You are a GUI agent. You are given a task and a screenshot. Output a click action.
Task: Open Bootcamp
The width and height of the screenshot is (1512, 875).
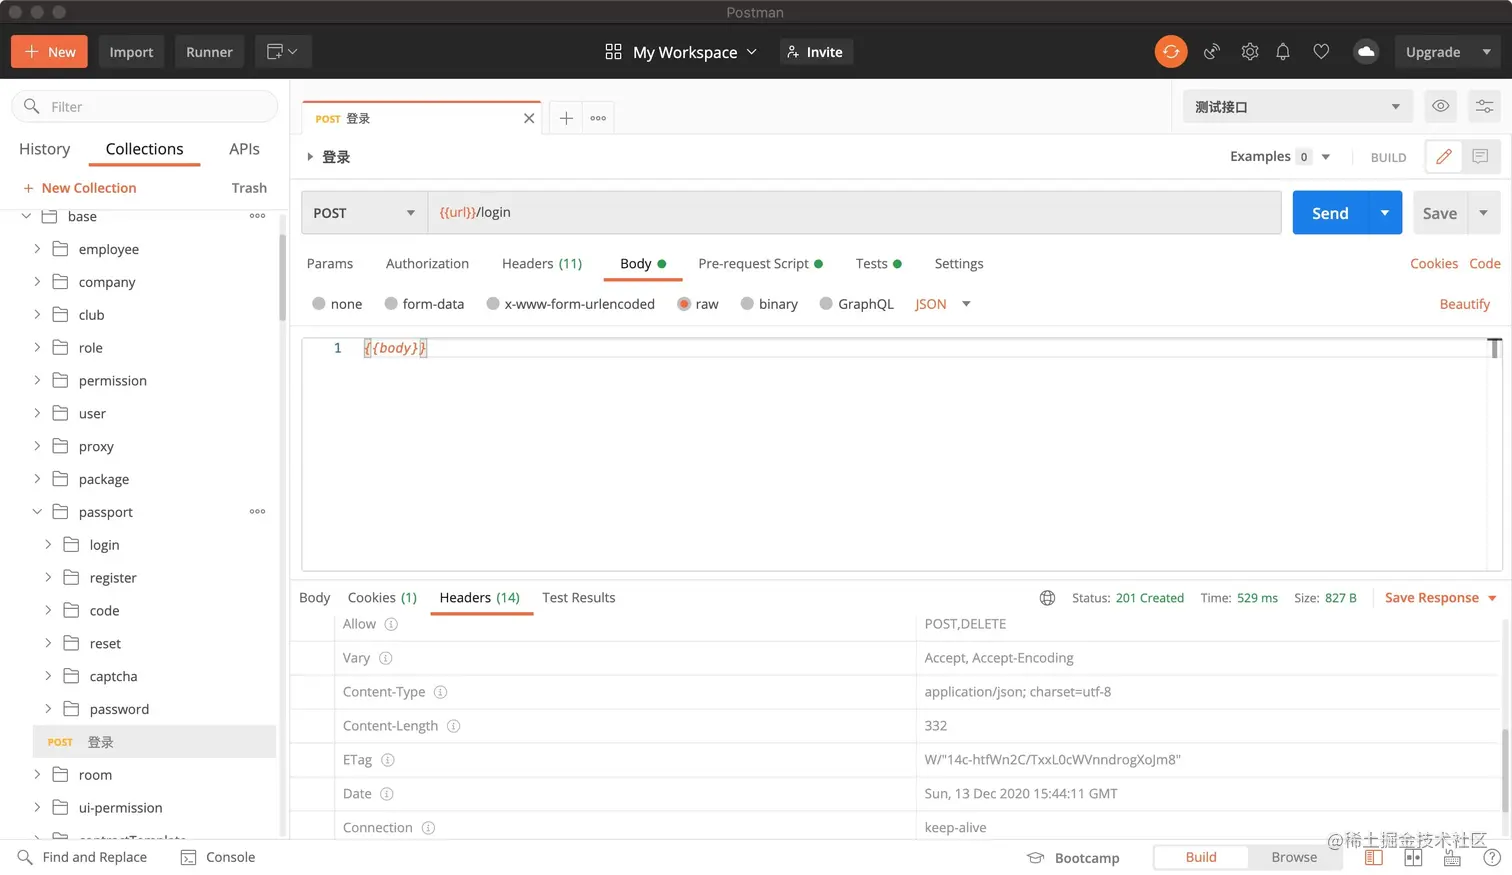point(1074,858)
